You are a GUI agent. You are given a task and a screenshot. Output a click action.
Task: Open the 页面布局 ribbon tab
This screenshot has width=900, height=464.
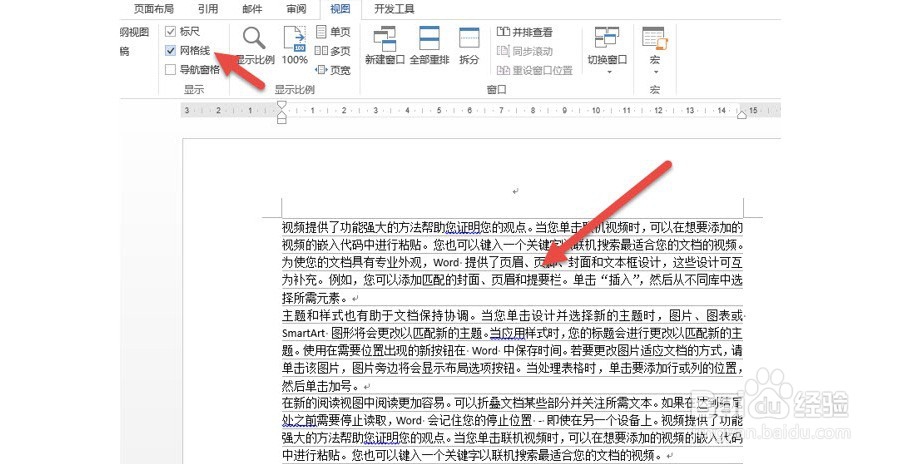click(153, 9)
